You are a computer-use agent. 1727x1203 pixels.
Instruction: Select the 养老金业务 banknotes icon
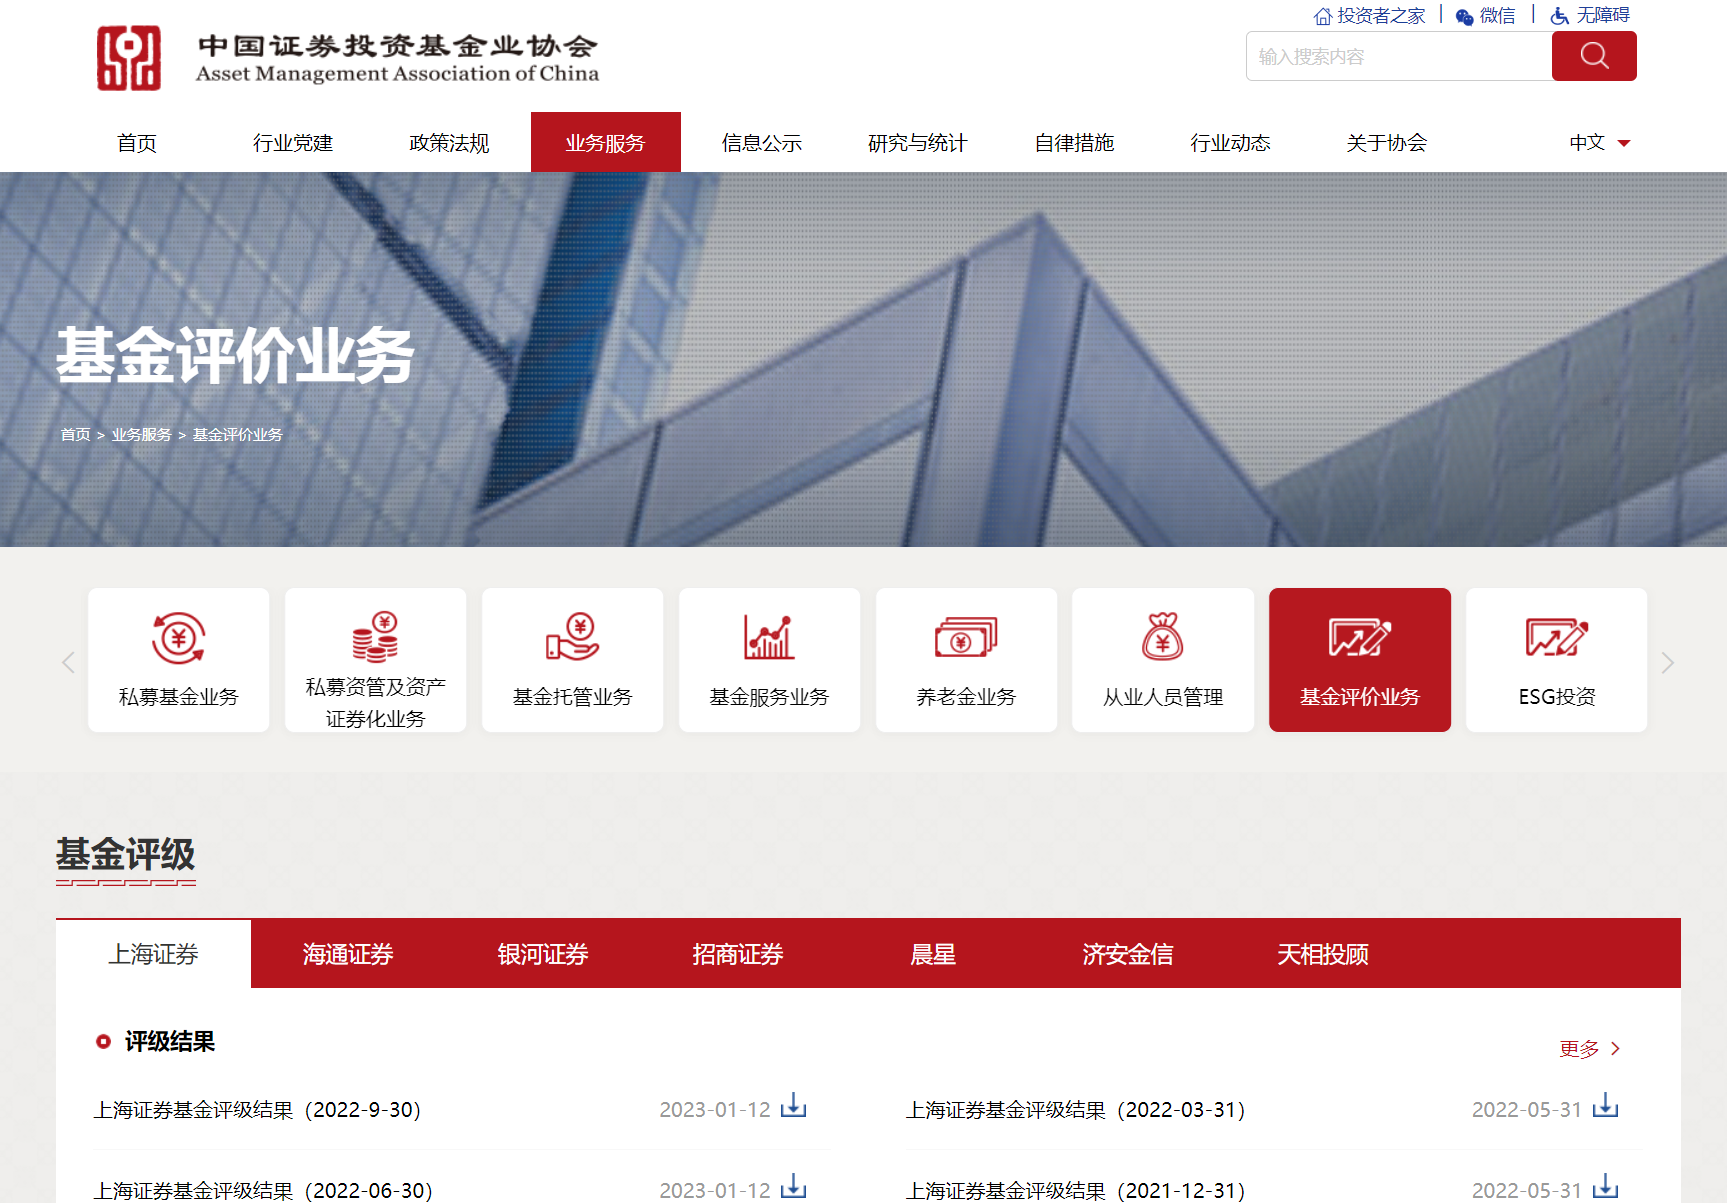point(966,637)
